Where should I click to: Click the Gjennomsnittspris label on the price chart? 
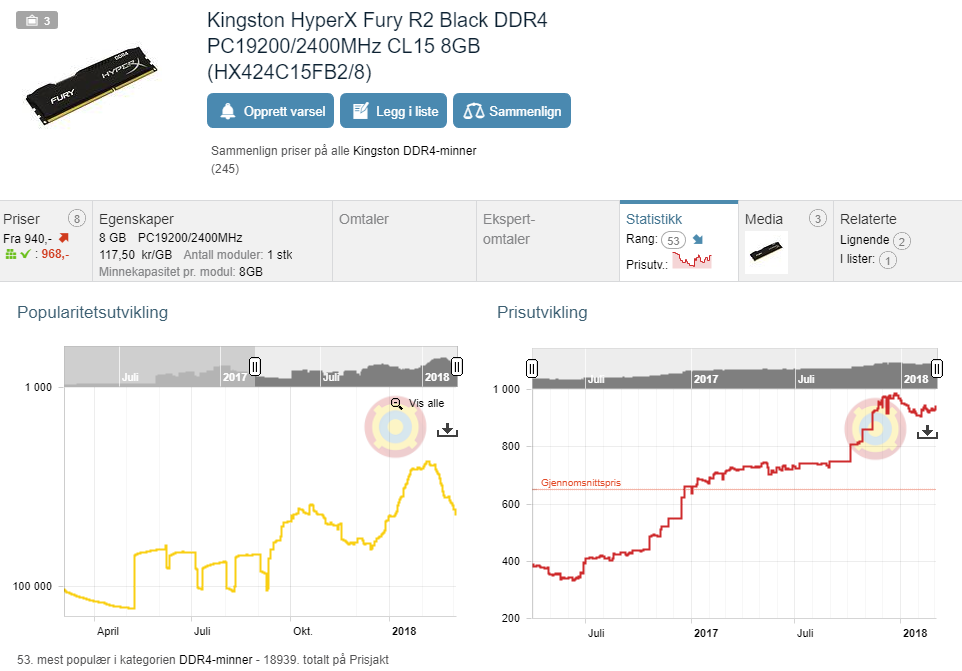[580, 483]
